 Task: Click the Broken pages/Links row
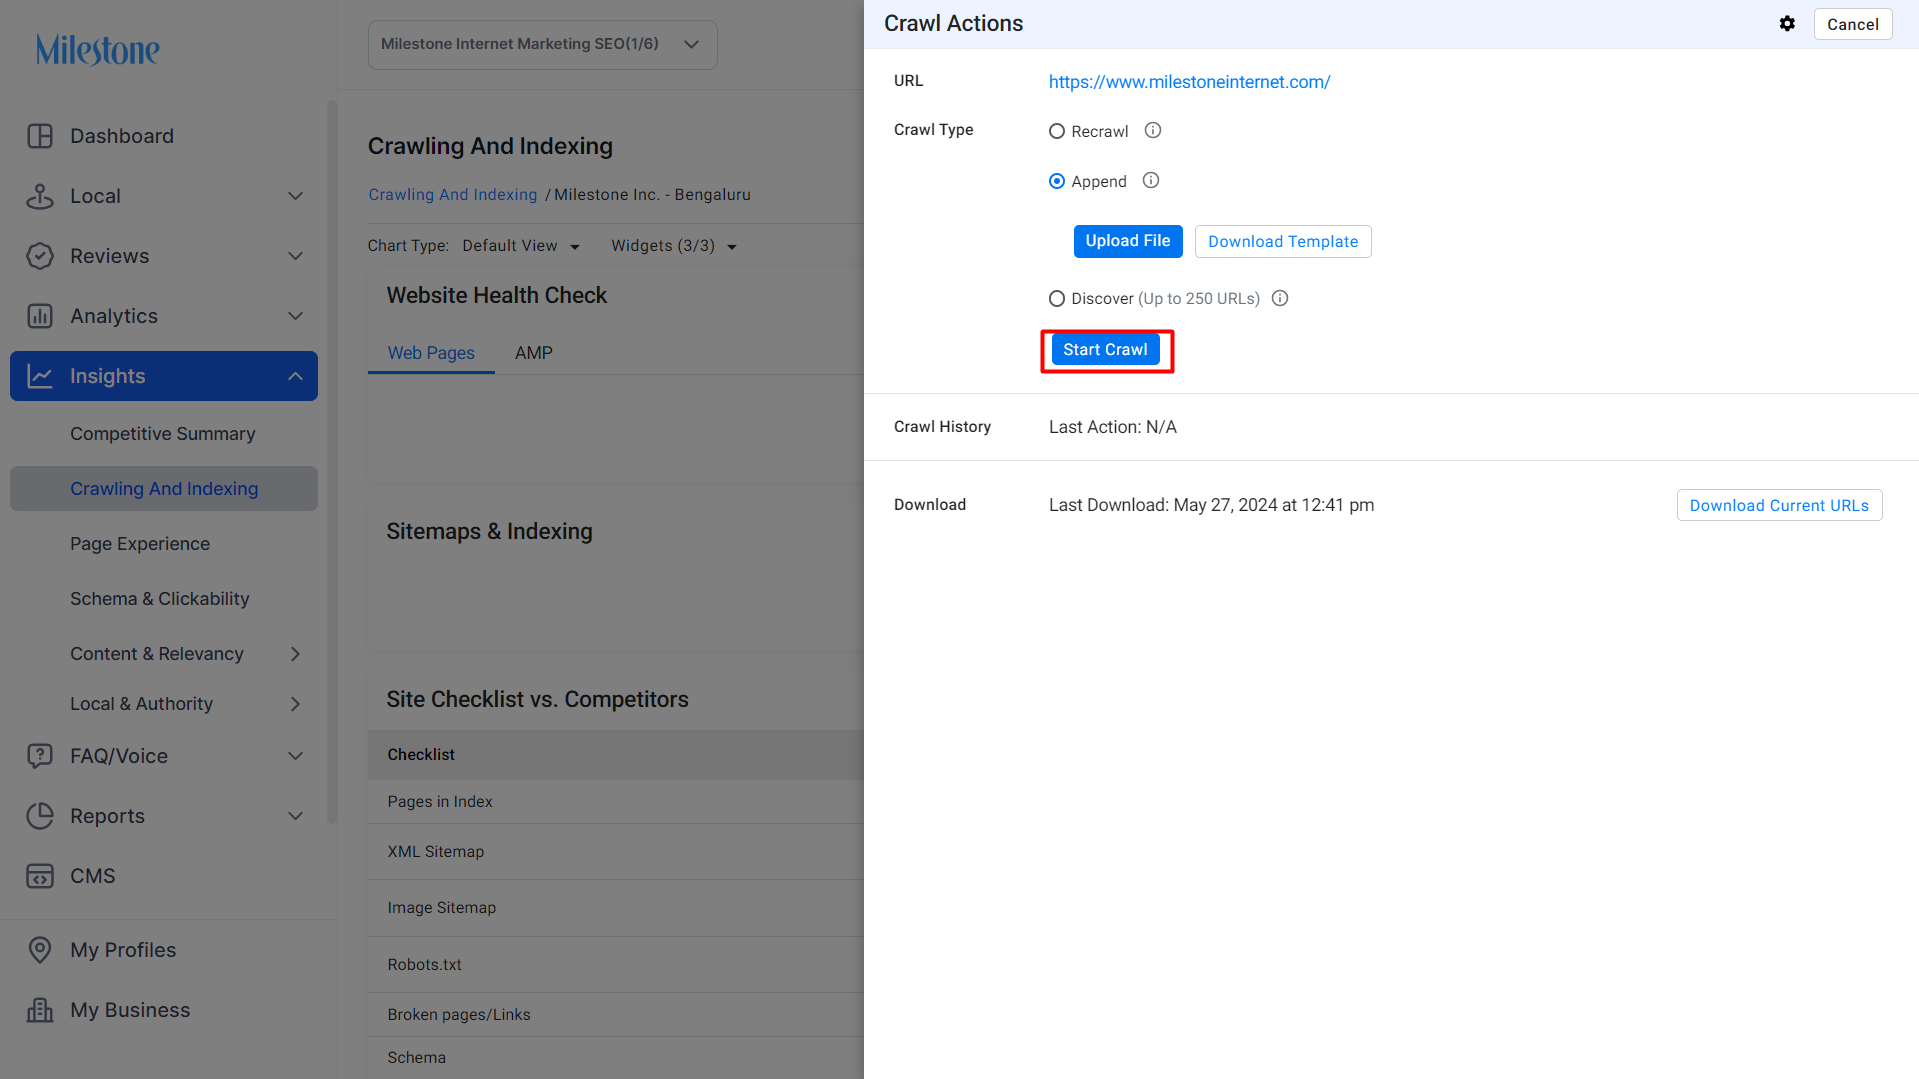(616, 1015)
